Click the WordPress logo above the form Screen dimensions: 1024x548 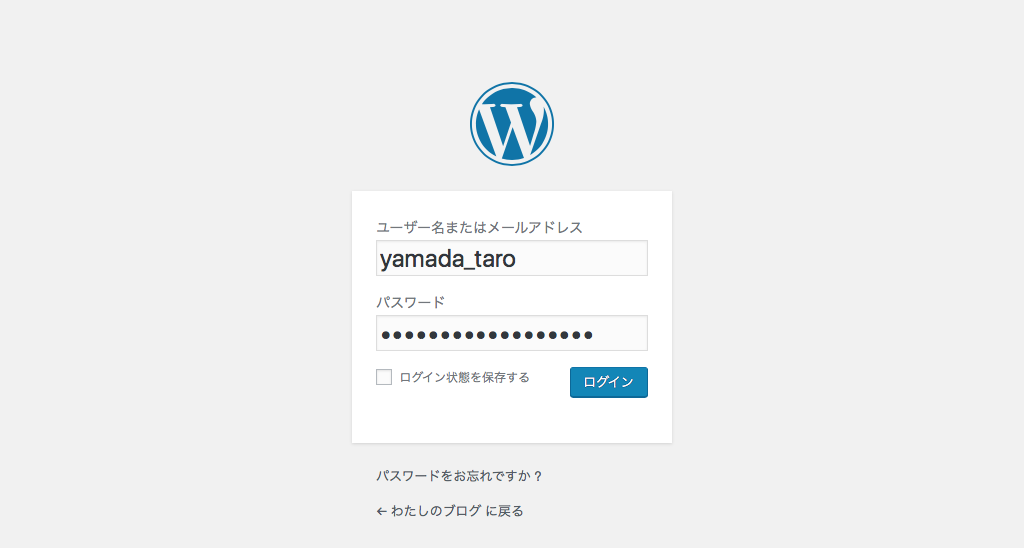[x=511, y=123]
